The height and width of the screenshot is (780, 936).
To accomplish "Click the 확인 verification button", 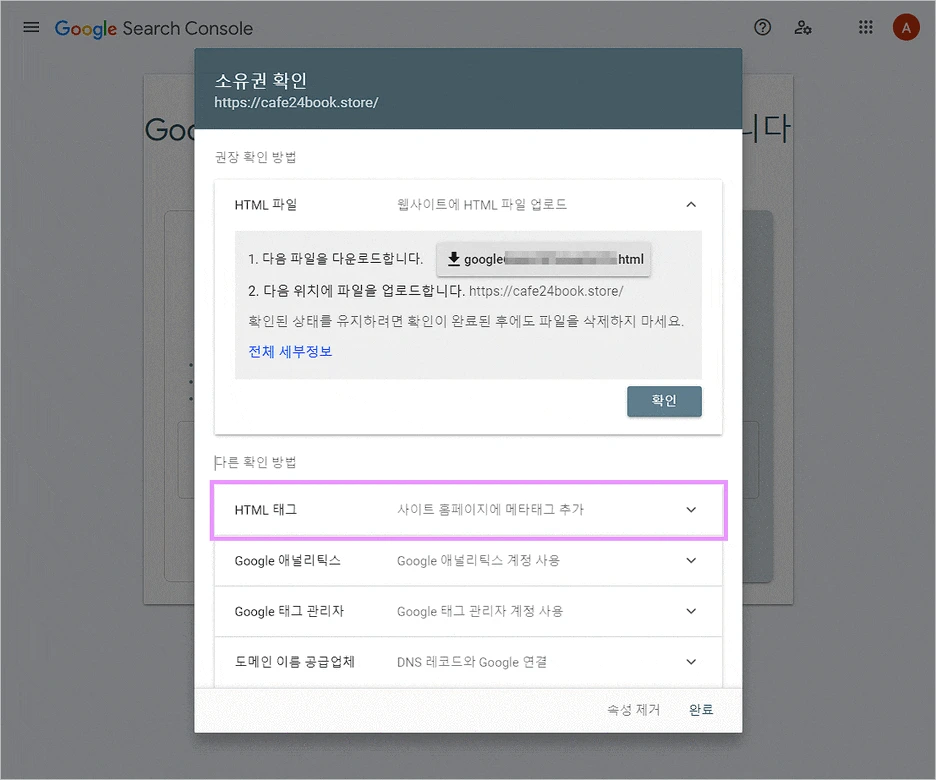I will click(x=664, y=401).
